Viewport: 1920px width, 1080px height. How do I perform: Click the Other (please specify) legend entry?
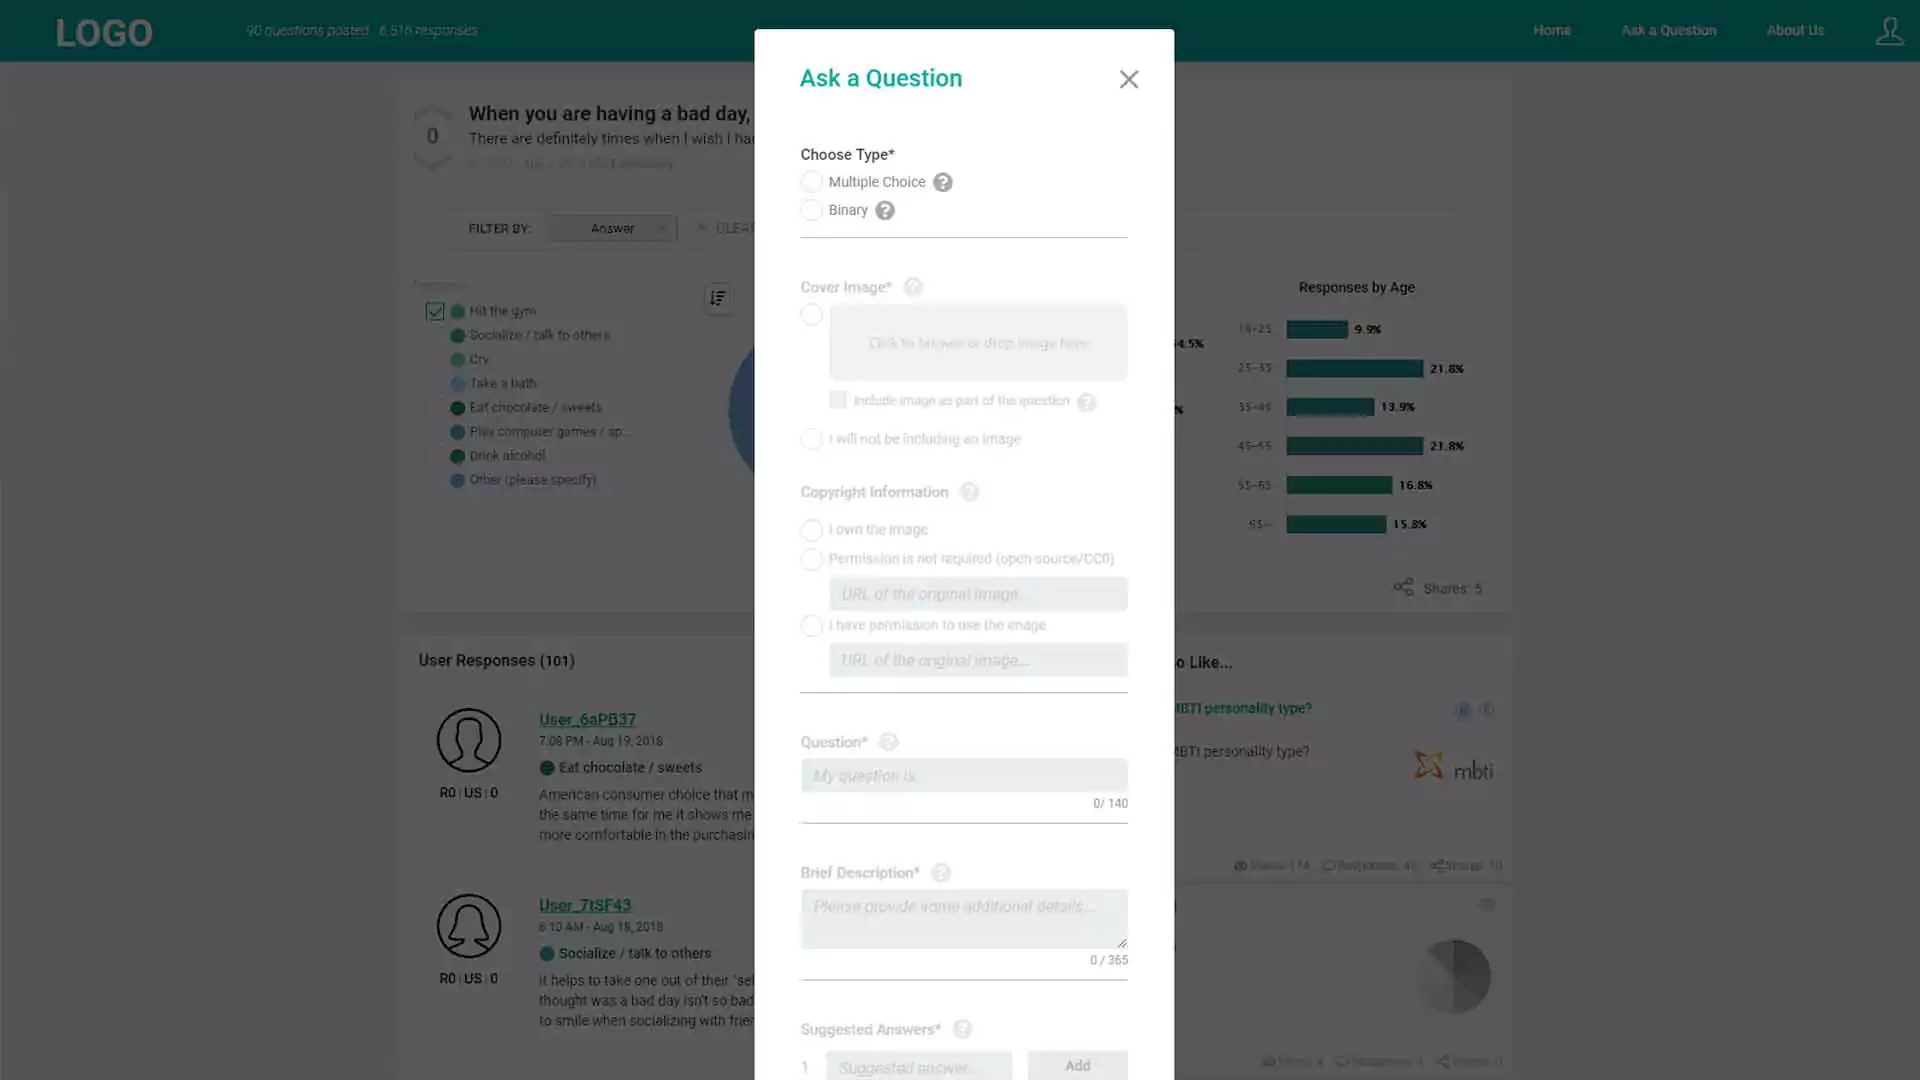pos(523,480)
